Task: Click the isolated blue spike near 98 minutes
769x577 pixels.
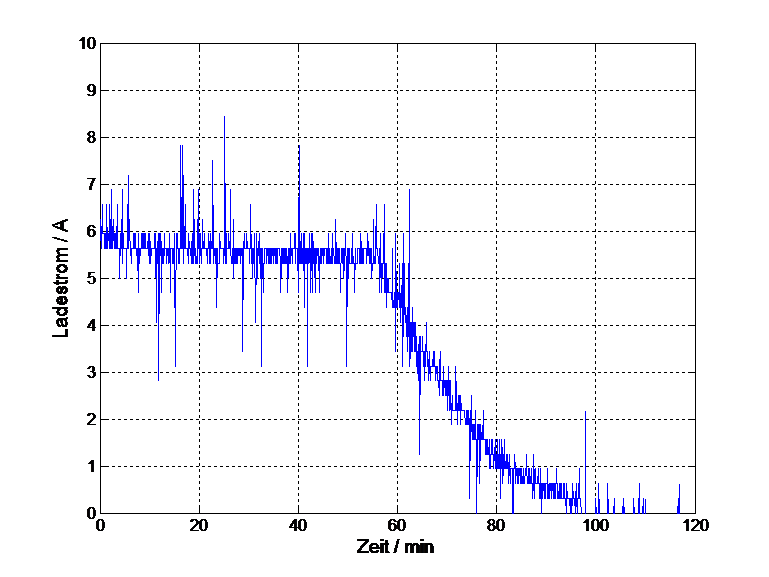Action: (585, 414)
